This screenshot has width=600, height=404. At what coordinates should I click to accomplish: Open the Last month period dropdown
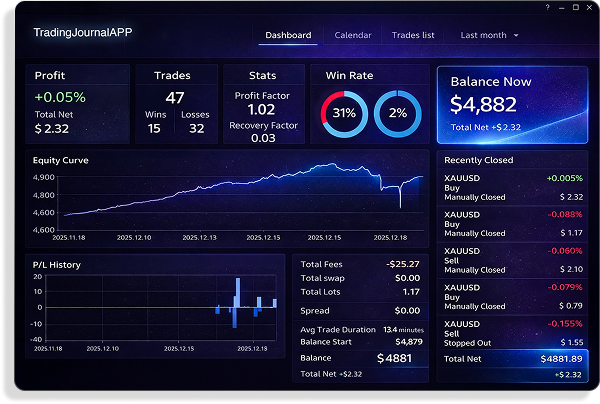click(x=489, y=35)
